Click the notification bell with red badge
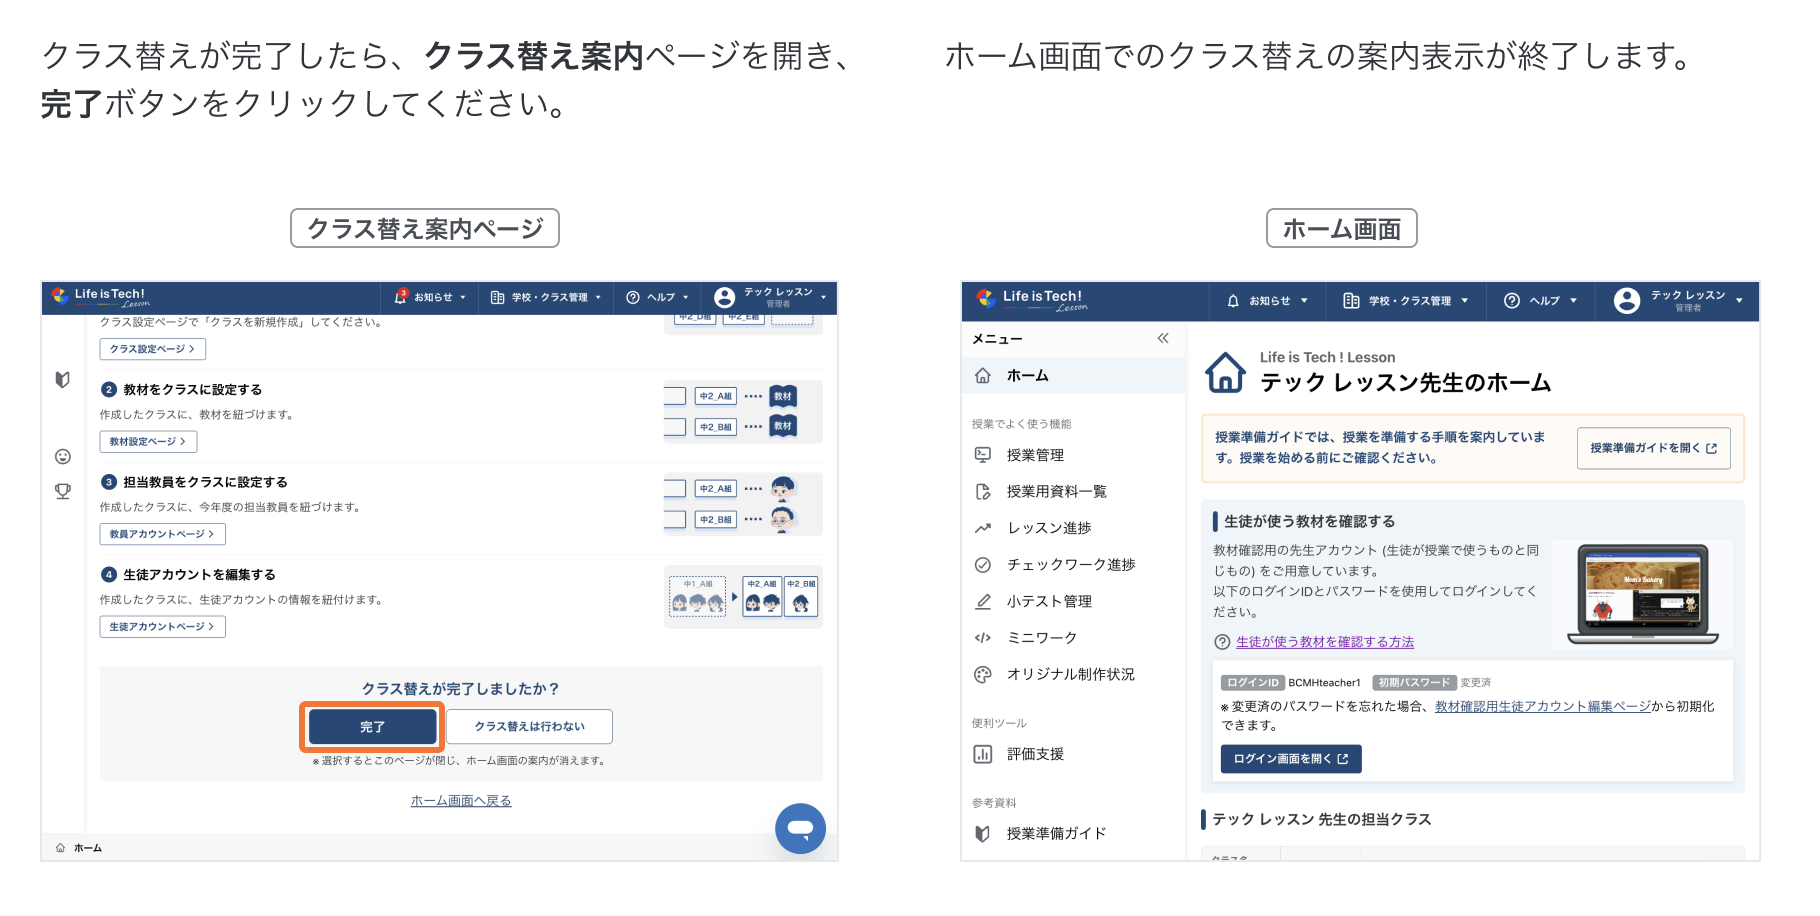This screenshot has width=1820, height=916. (x=401, y=296)
